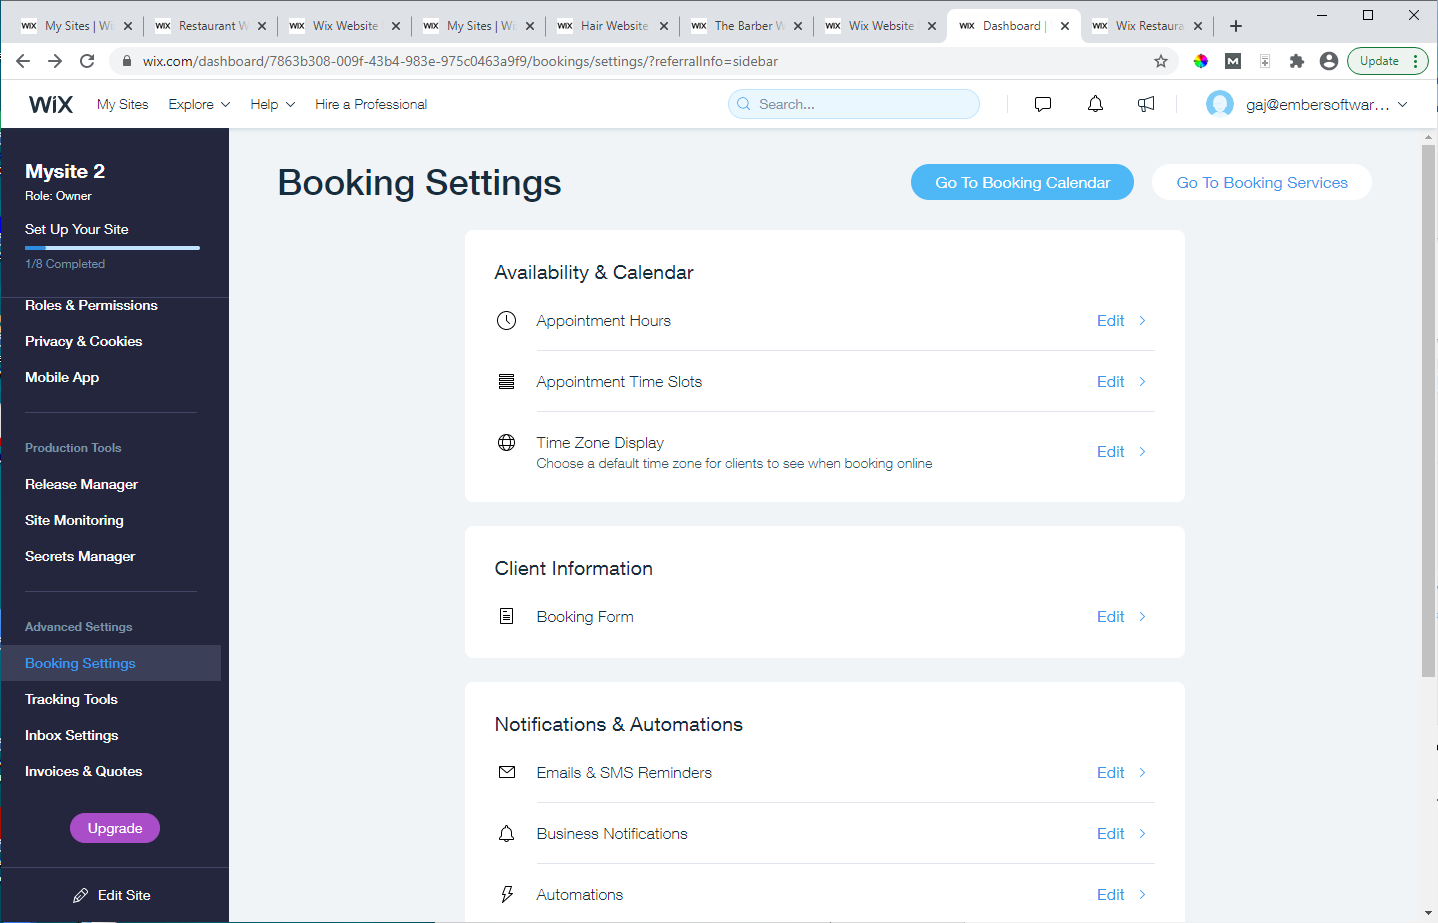Open Invoices & Quotes in sidebar
This screenshot has height=923, width=1438.
point(83,771)
